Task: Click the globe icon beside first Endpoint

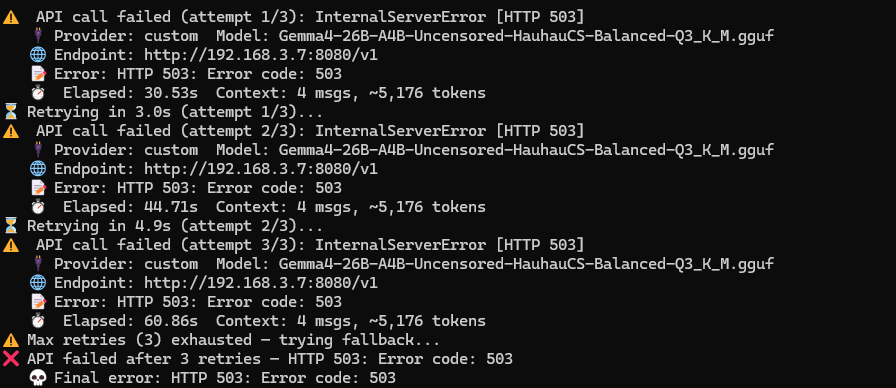Action: click(38, 55)
